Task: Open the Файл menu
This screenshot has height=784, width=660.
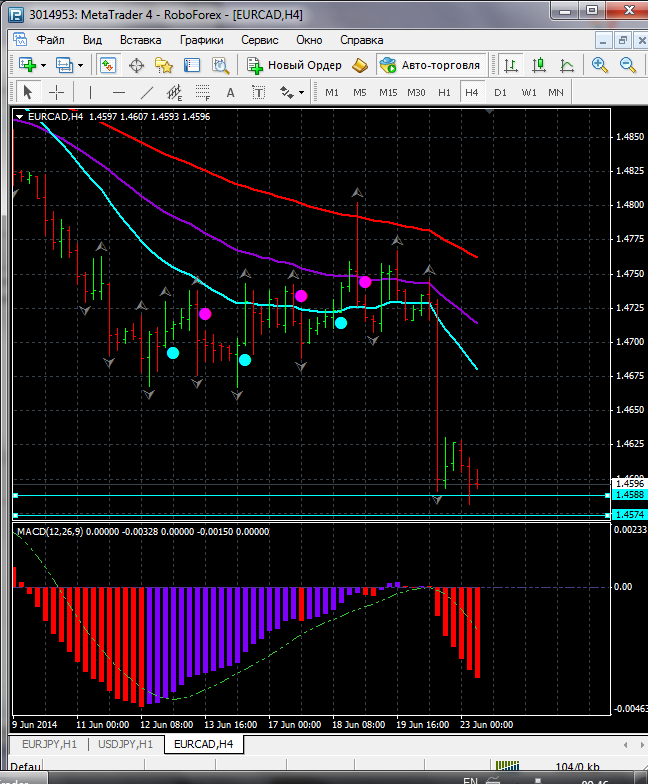Action: pyautogui.click(x=50, y=40)
